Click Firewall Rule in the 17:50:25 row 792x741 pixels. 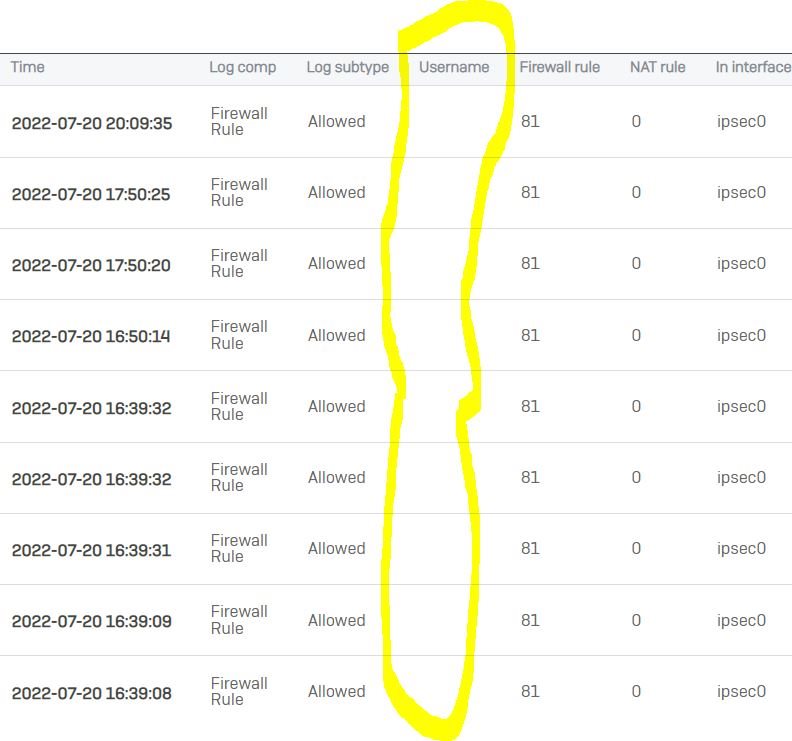[239, 192]
